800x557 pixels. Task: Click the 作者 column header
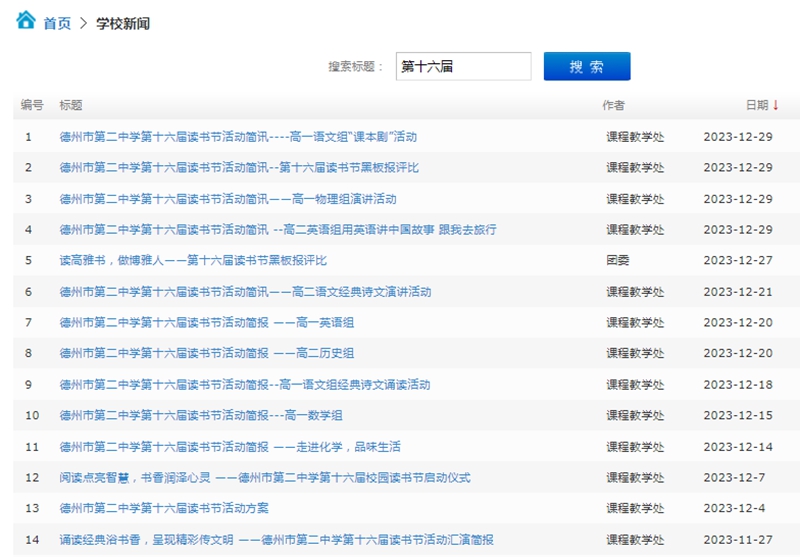point(613,105)
